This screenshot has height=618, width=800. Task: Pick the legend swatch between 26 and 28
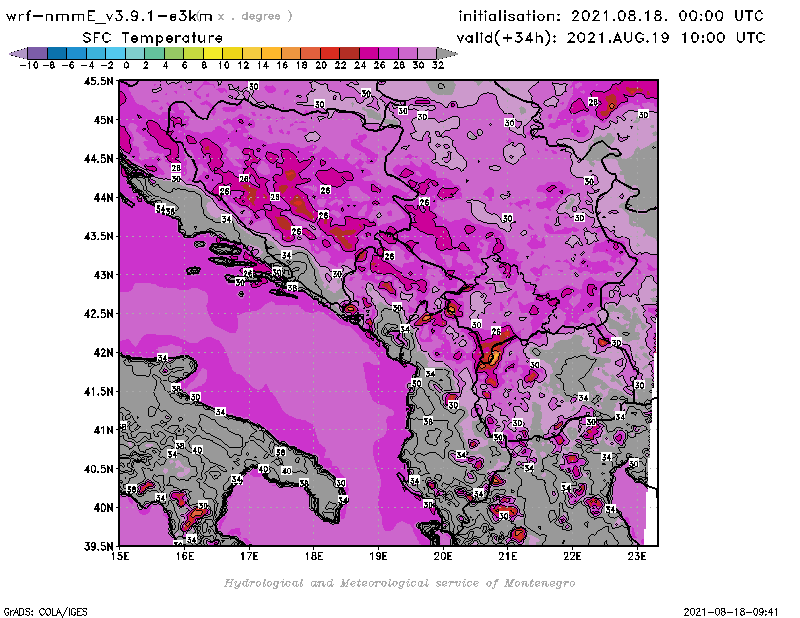[x=388, y=53]
